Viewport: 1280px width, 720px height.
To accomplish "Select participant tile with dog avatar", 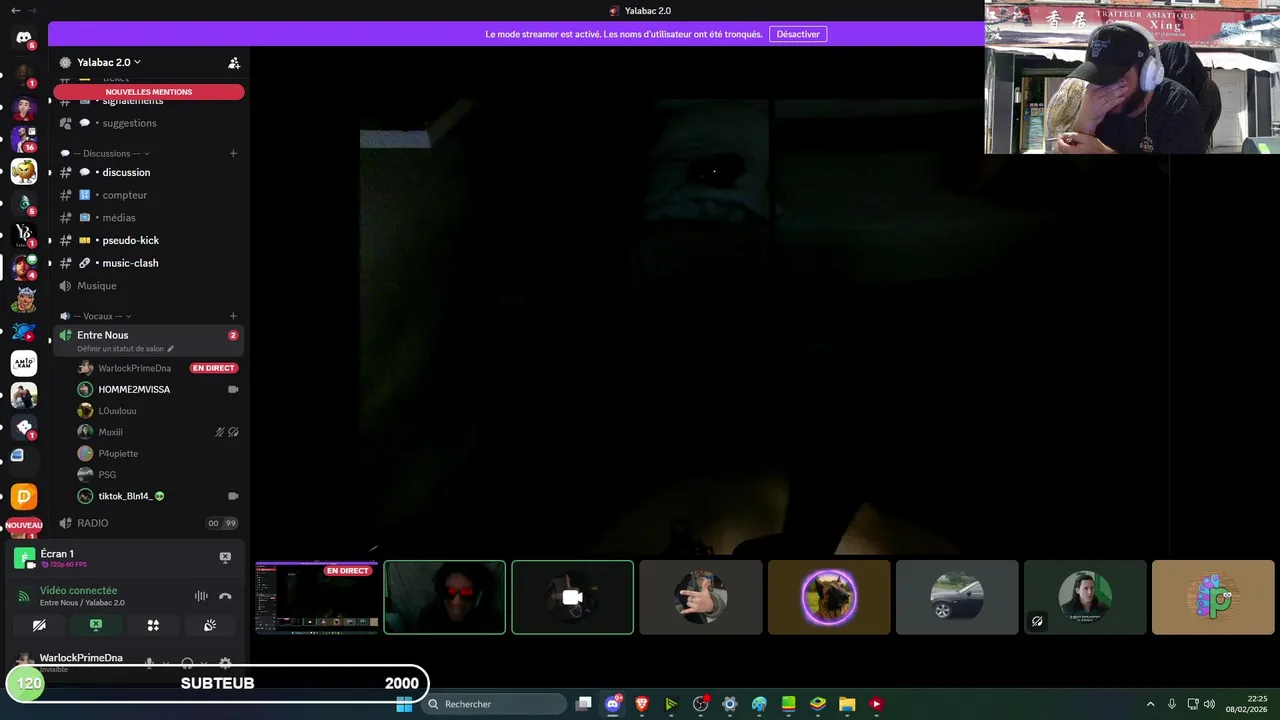I will pyautogui.click(x=829, y=597).
